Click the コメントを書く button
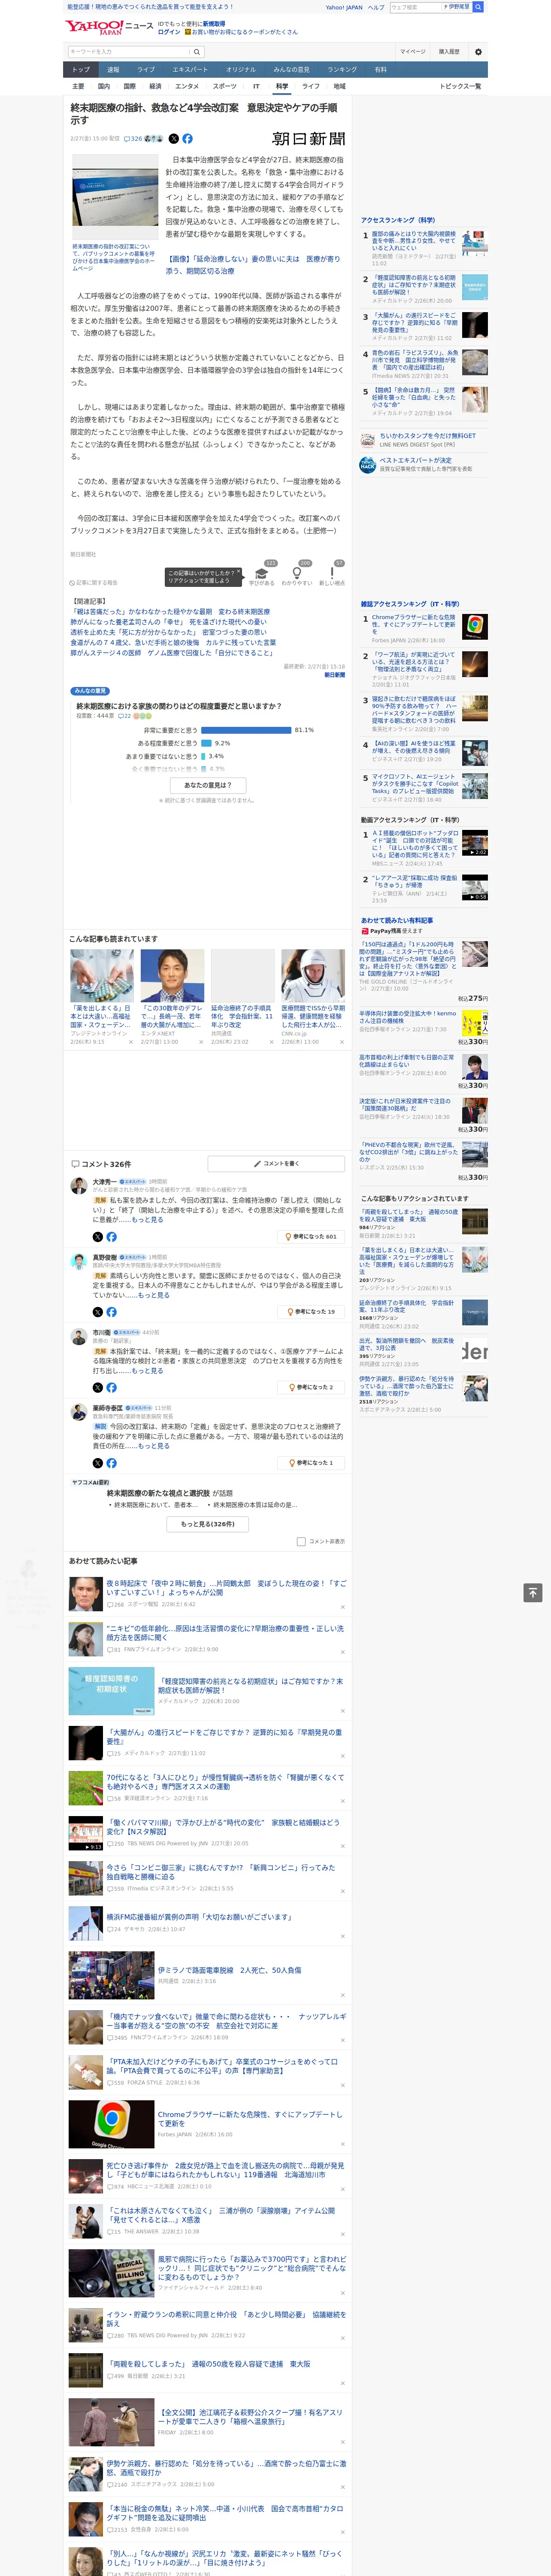The width and height of the screenshot is (551, 2576). tap(277, 1164)
